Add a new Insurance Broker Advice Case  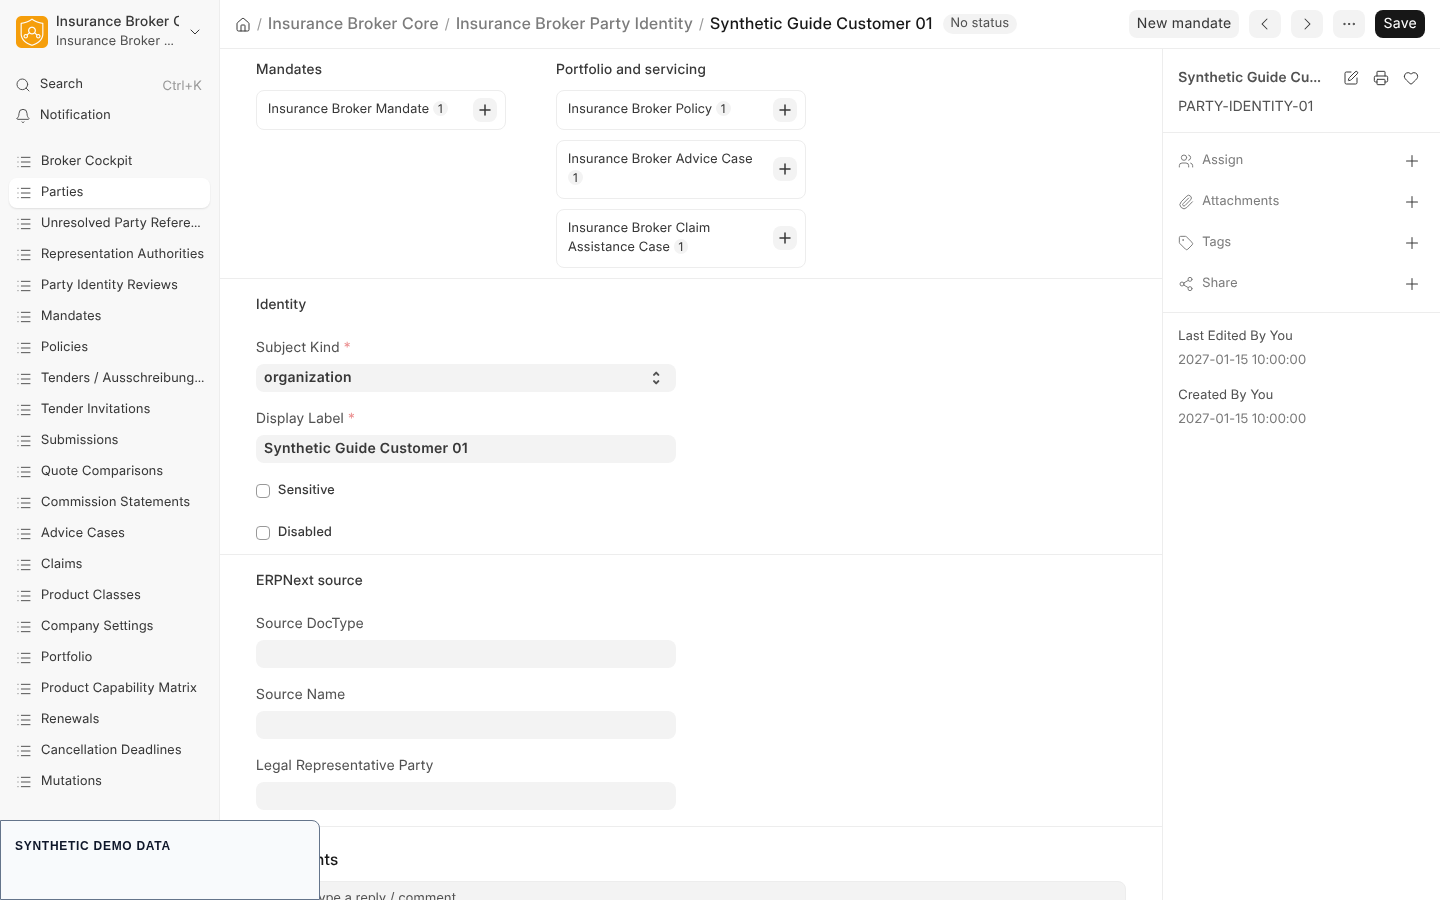[x=785, y=169]
